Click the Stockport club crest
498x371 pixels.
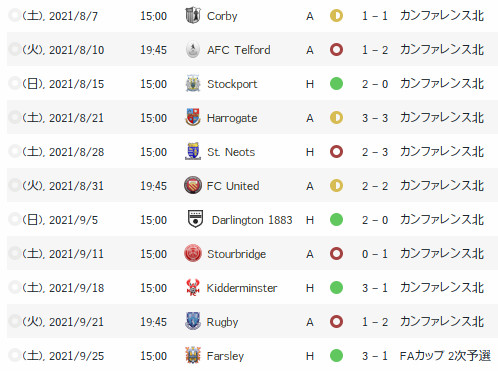pyautogui.click(x=193, y=84)
